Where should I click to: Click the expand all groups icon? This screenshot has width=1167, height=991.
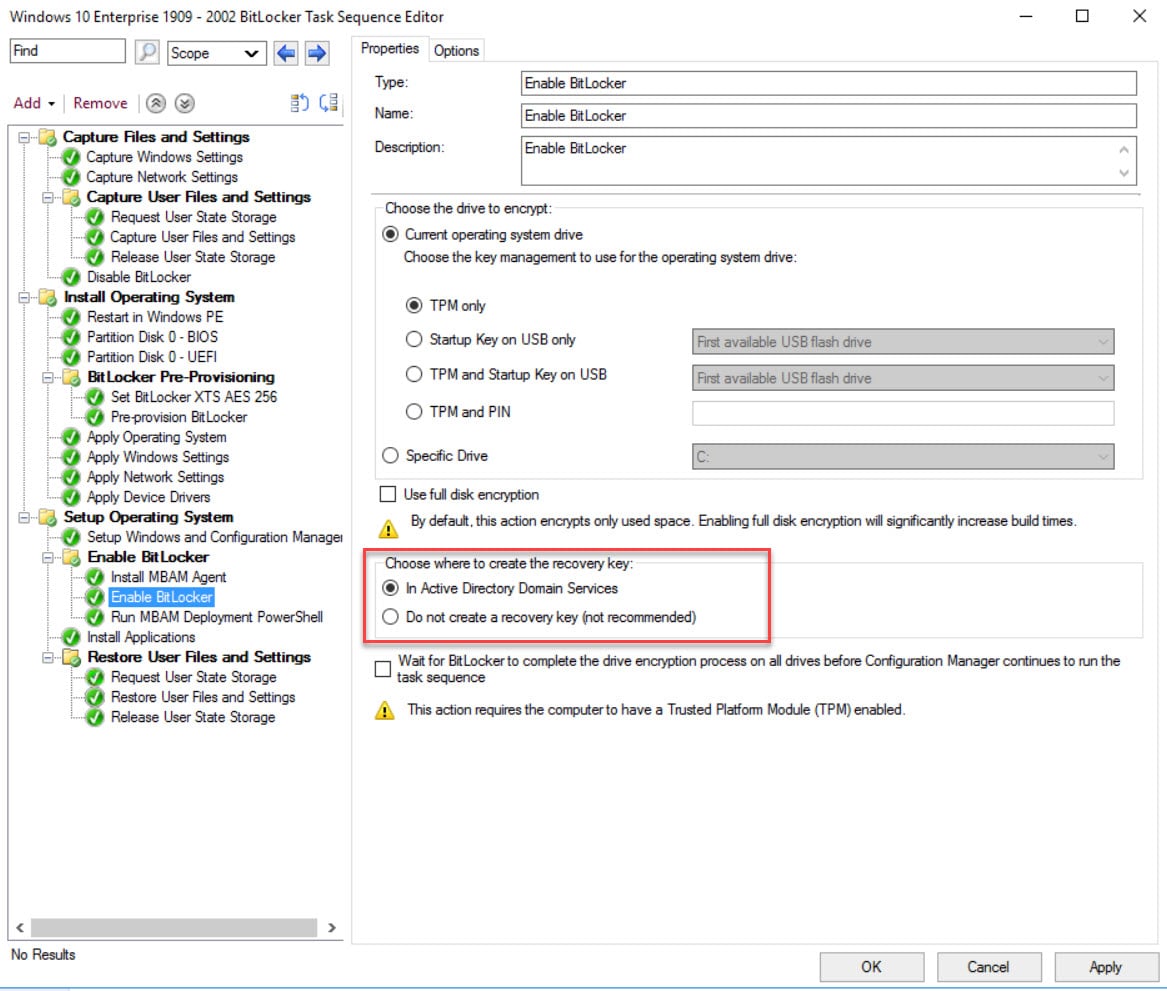pyautogui.click(x=324, y=103)
